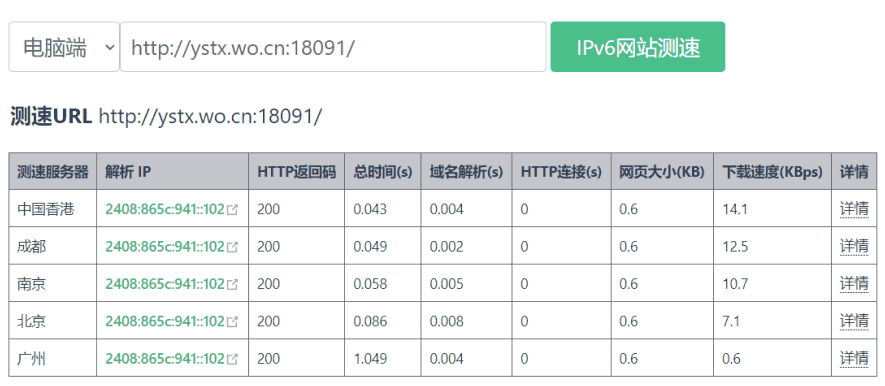Open 详情 link for 广州 row
This screenshot has height=386, width=885.
click(x=854, y=358)
